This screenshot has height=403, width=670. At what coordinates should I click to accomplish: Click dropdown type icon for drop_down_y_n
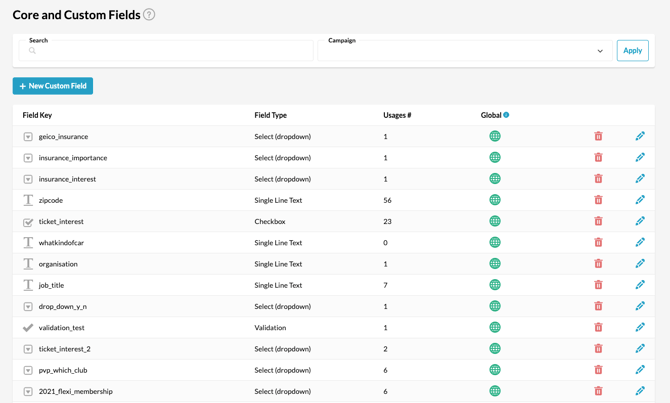point(28,307)
